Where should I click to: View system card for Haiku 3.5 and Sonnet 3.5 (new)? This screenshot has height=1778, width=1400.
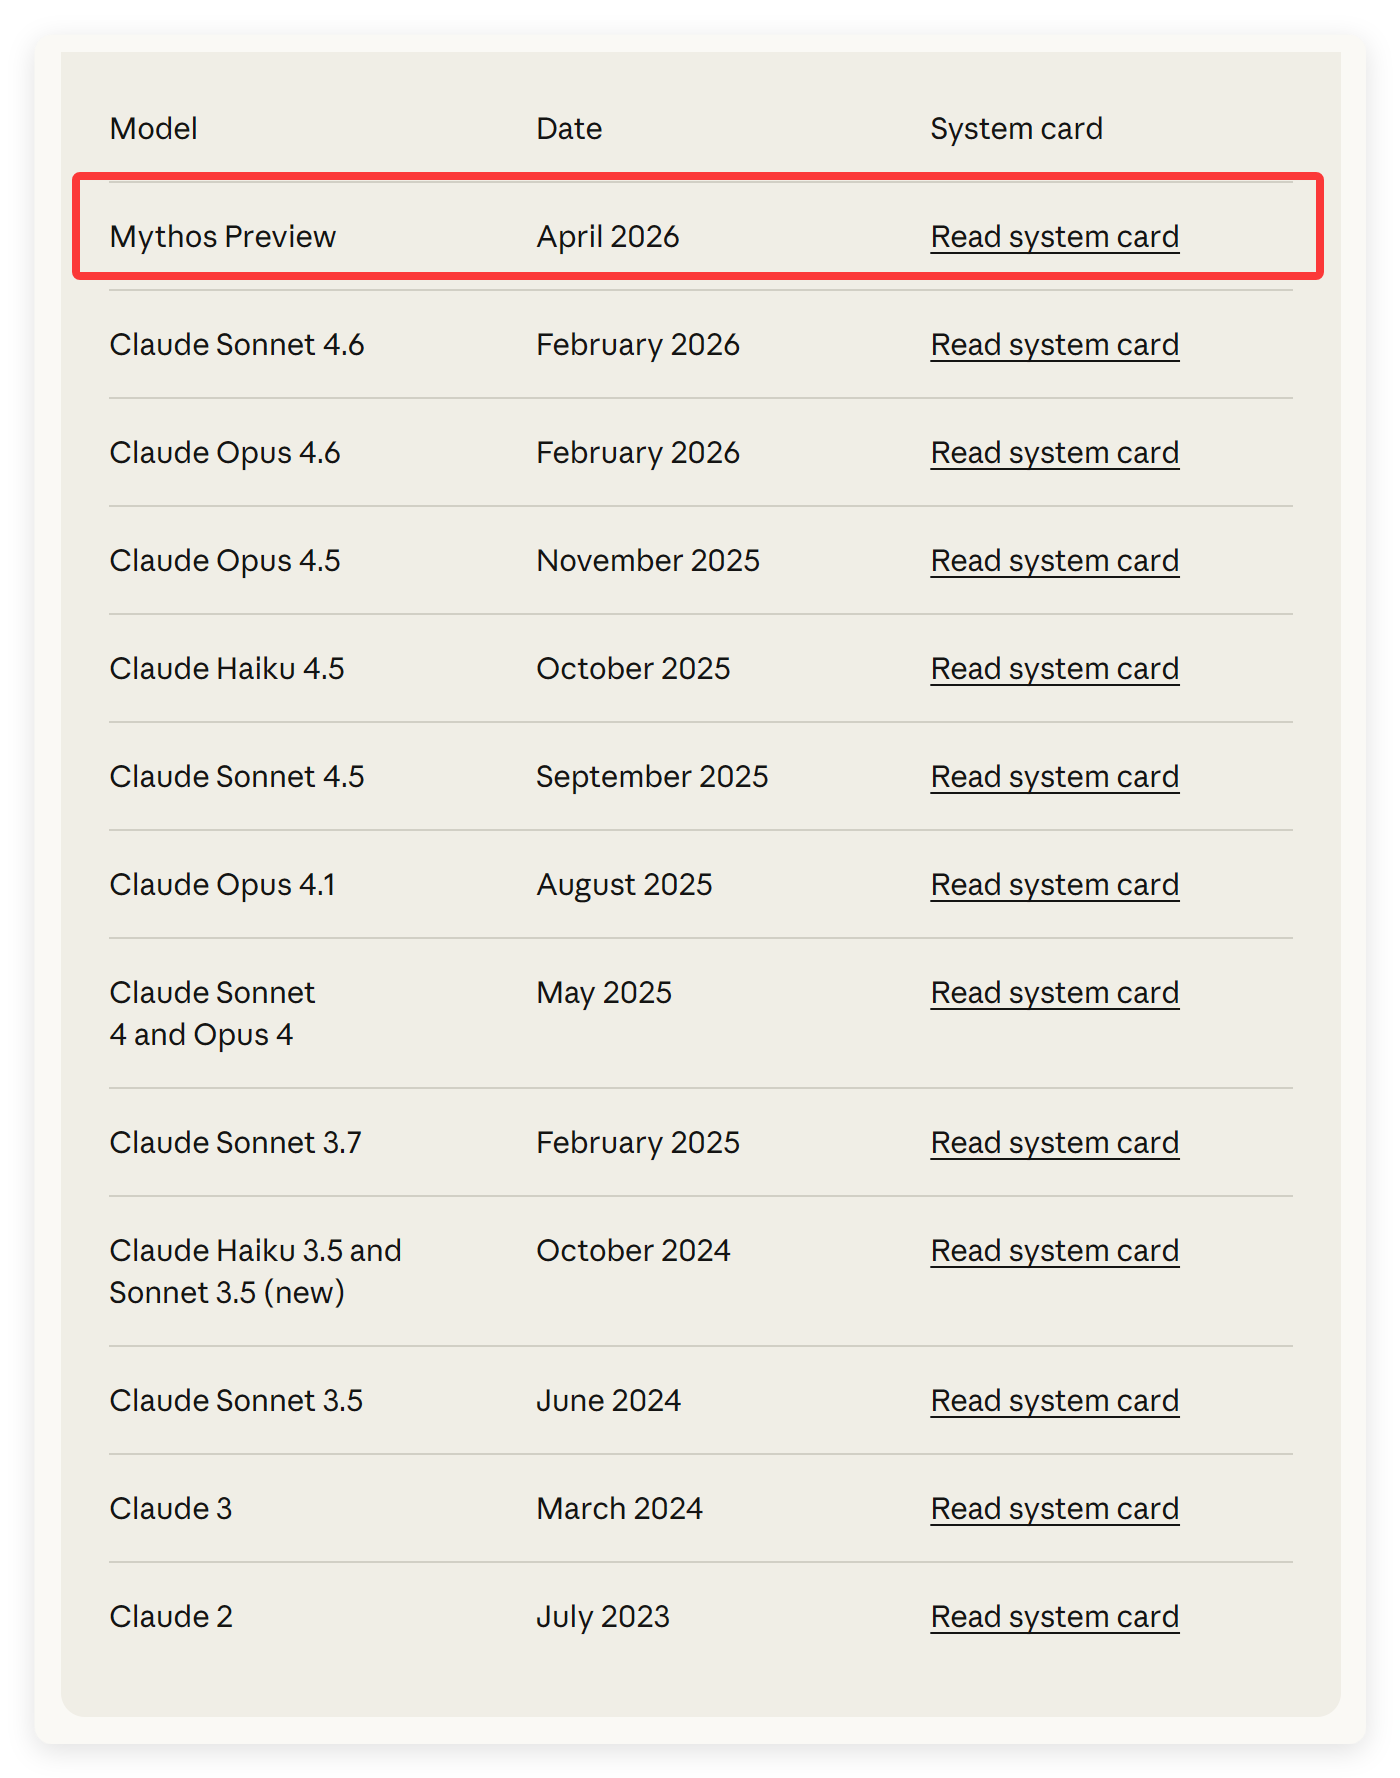pos(1054,1251)
